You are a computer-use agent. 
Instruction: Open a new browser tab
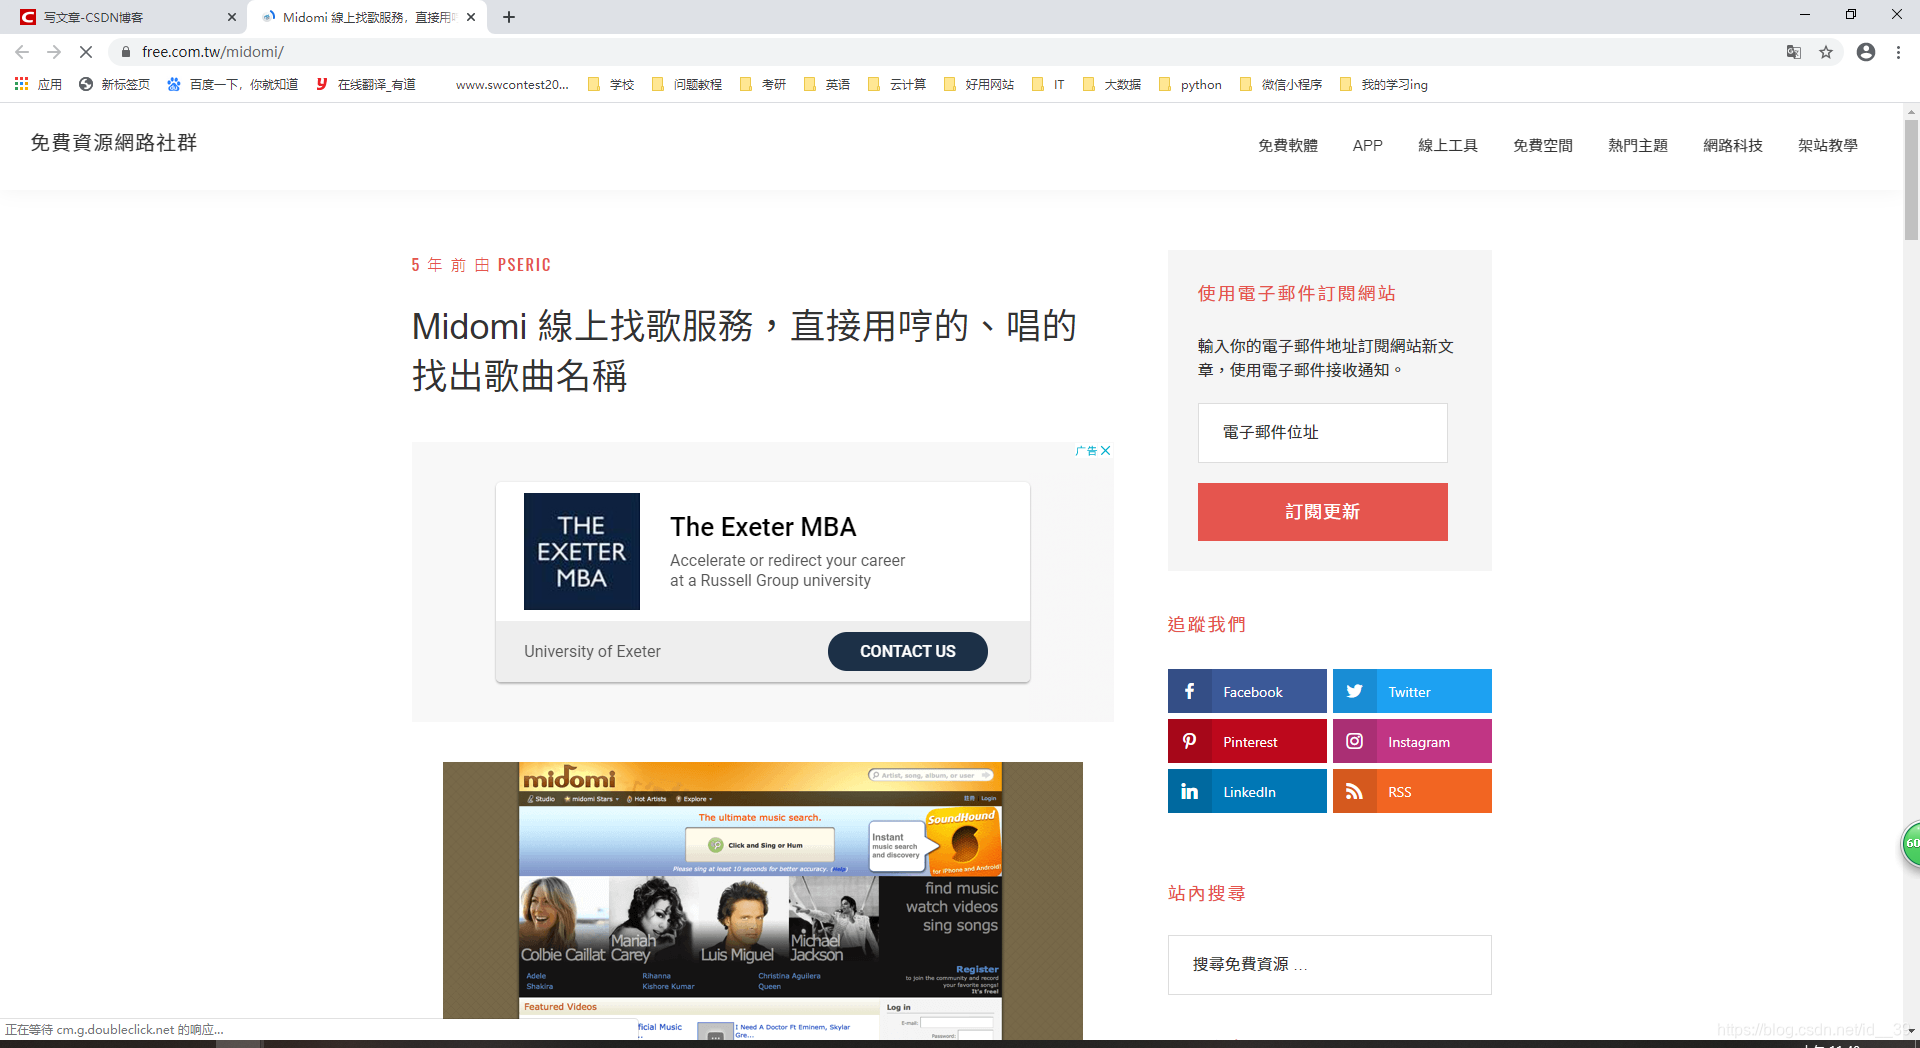(509, 17)
